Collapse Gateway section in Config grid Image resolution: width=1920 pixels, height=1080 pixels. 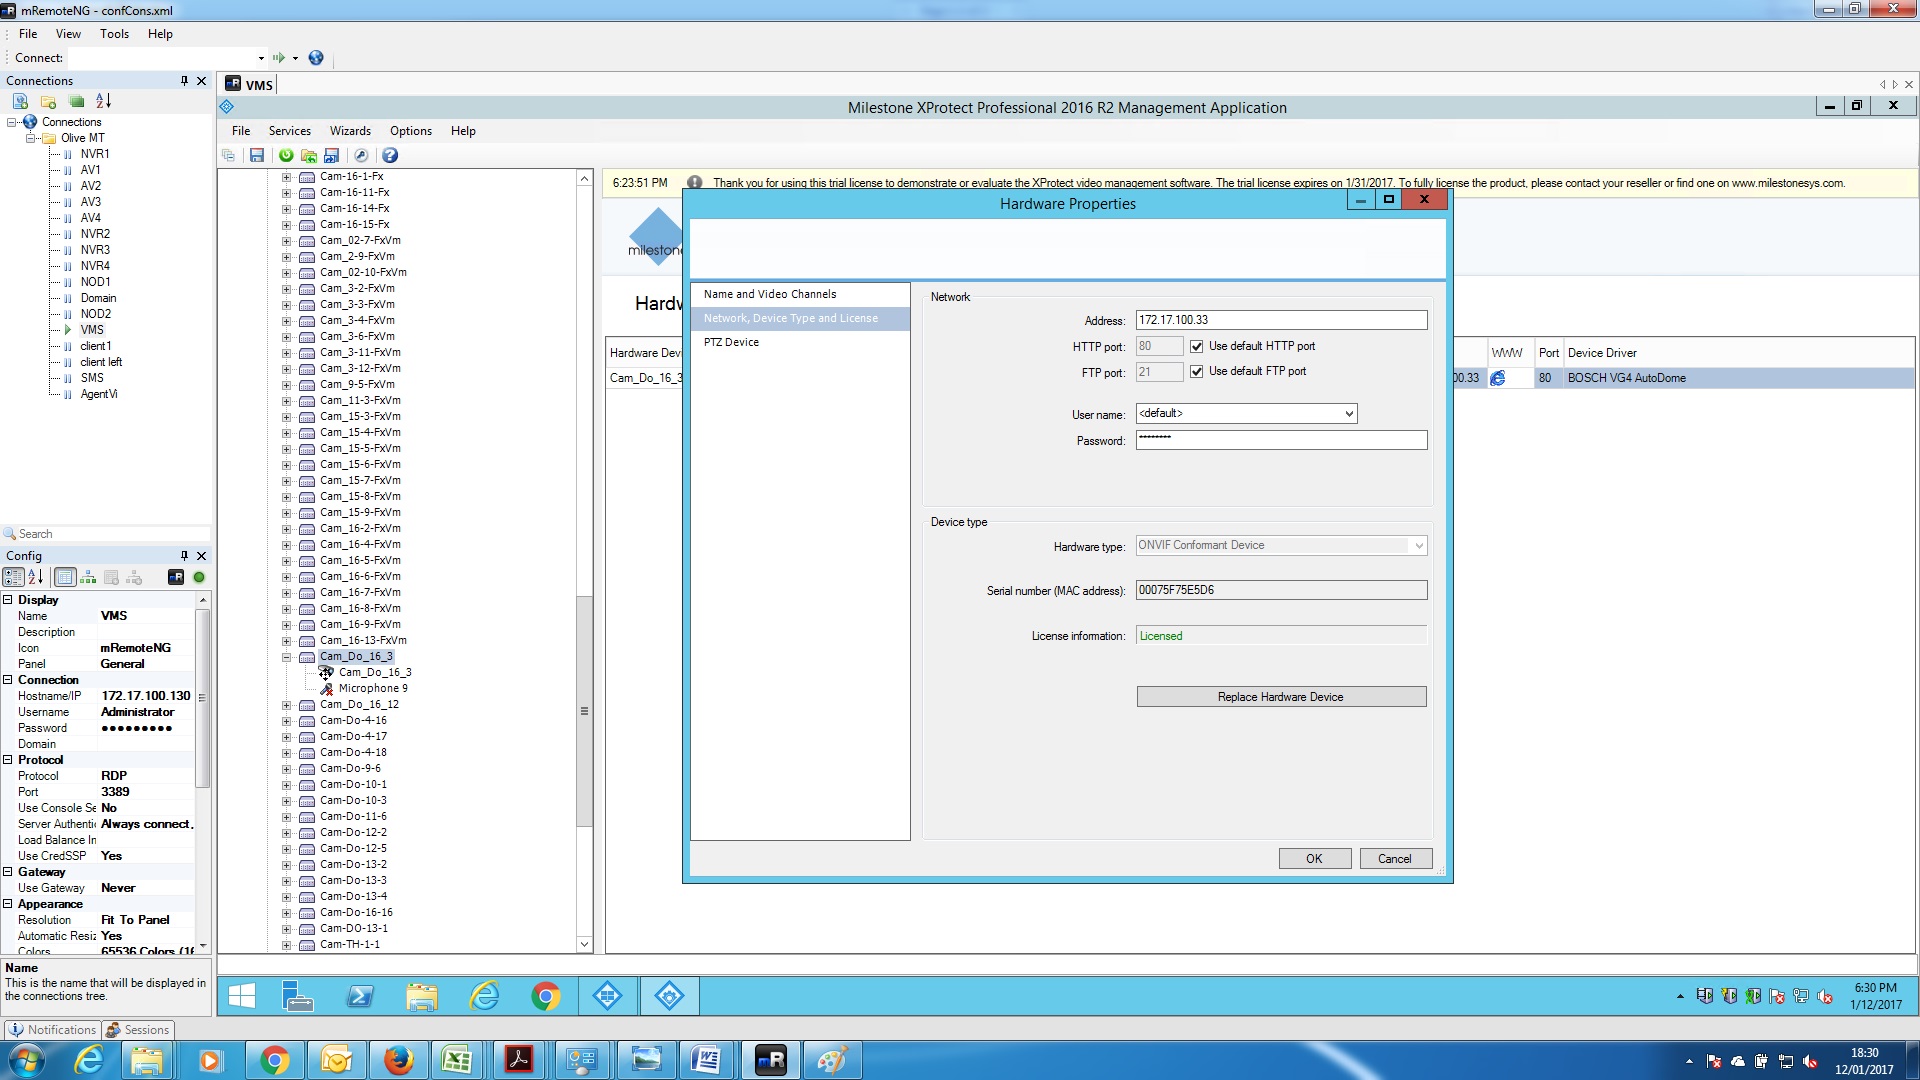8,872
